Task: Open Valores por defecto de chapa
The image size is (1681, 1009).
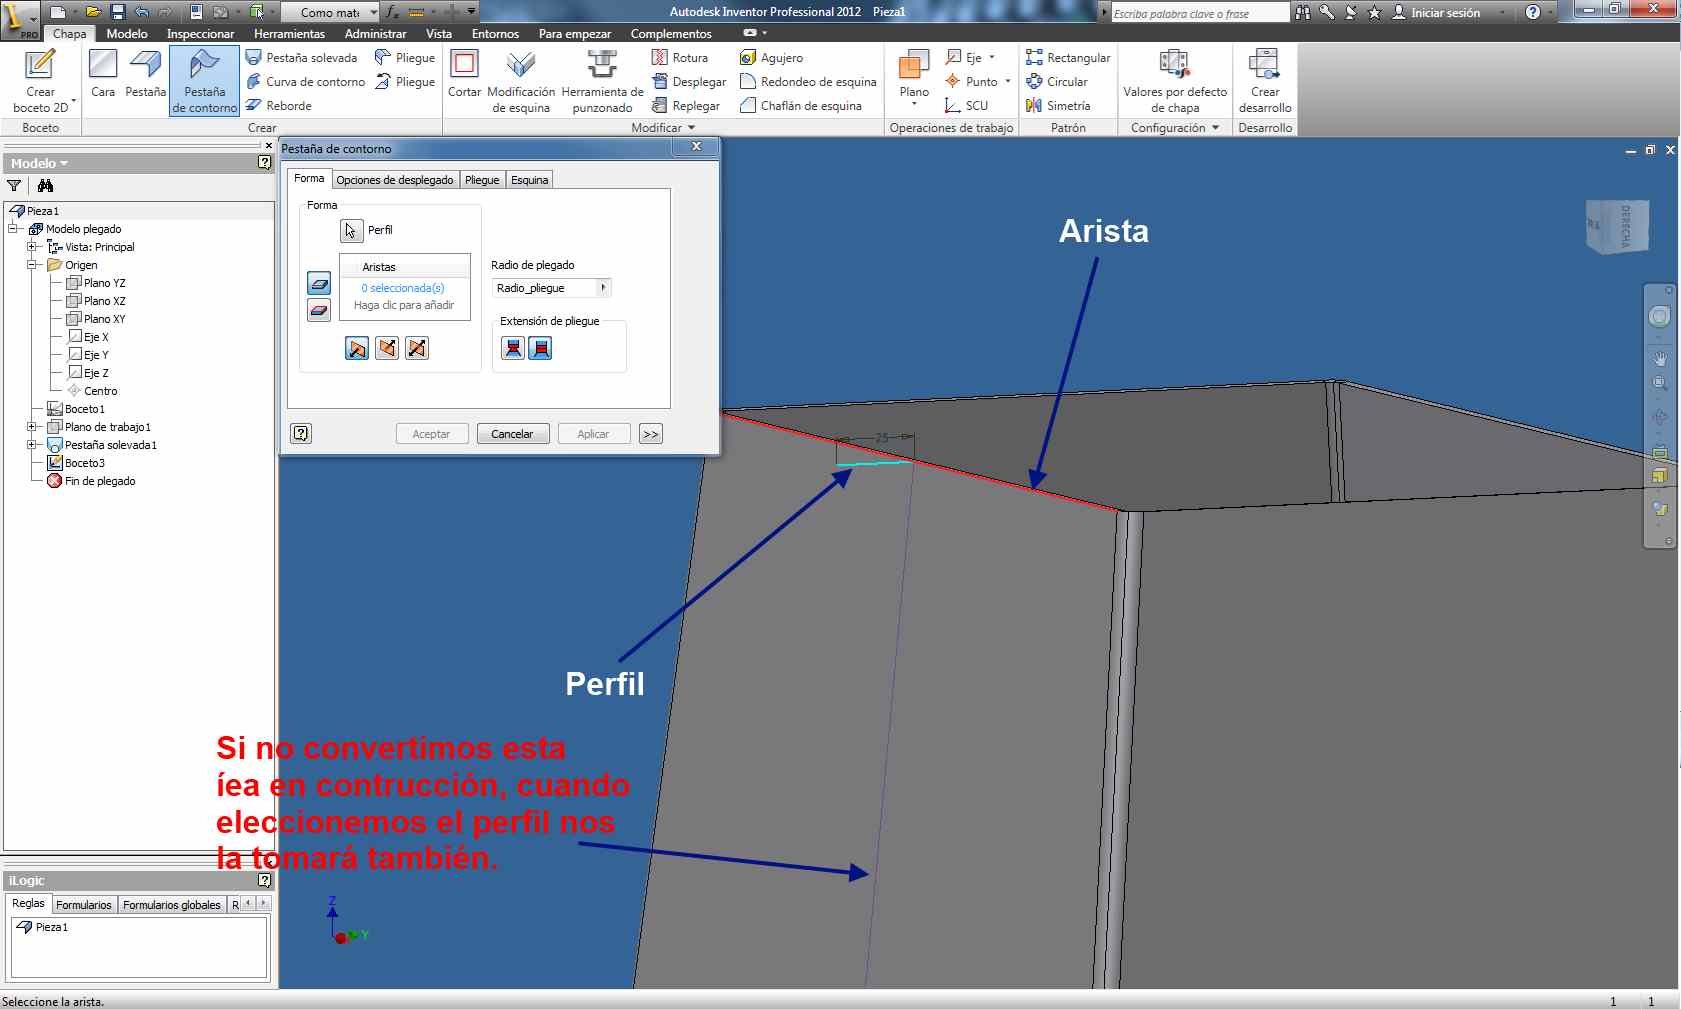Action: pyautogui.click(x=1175, y=80)
